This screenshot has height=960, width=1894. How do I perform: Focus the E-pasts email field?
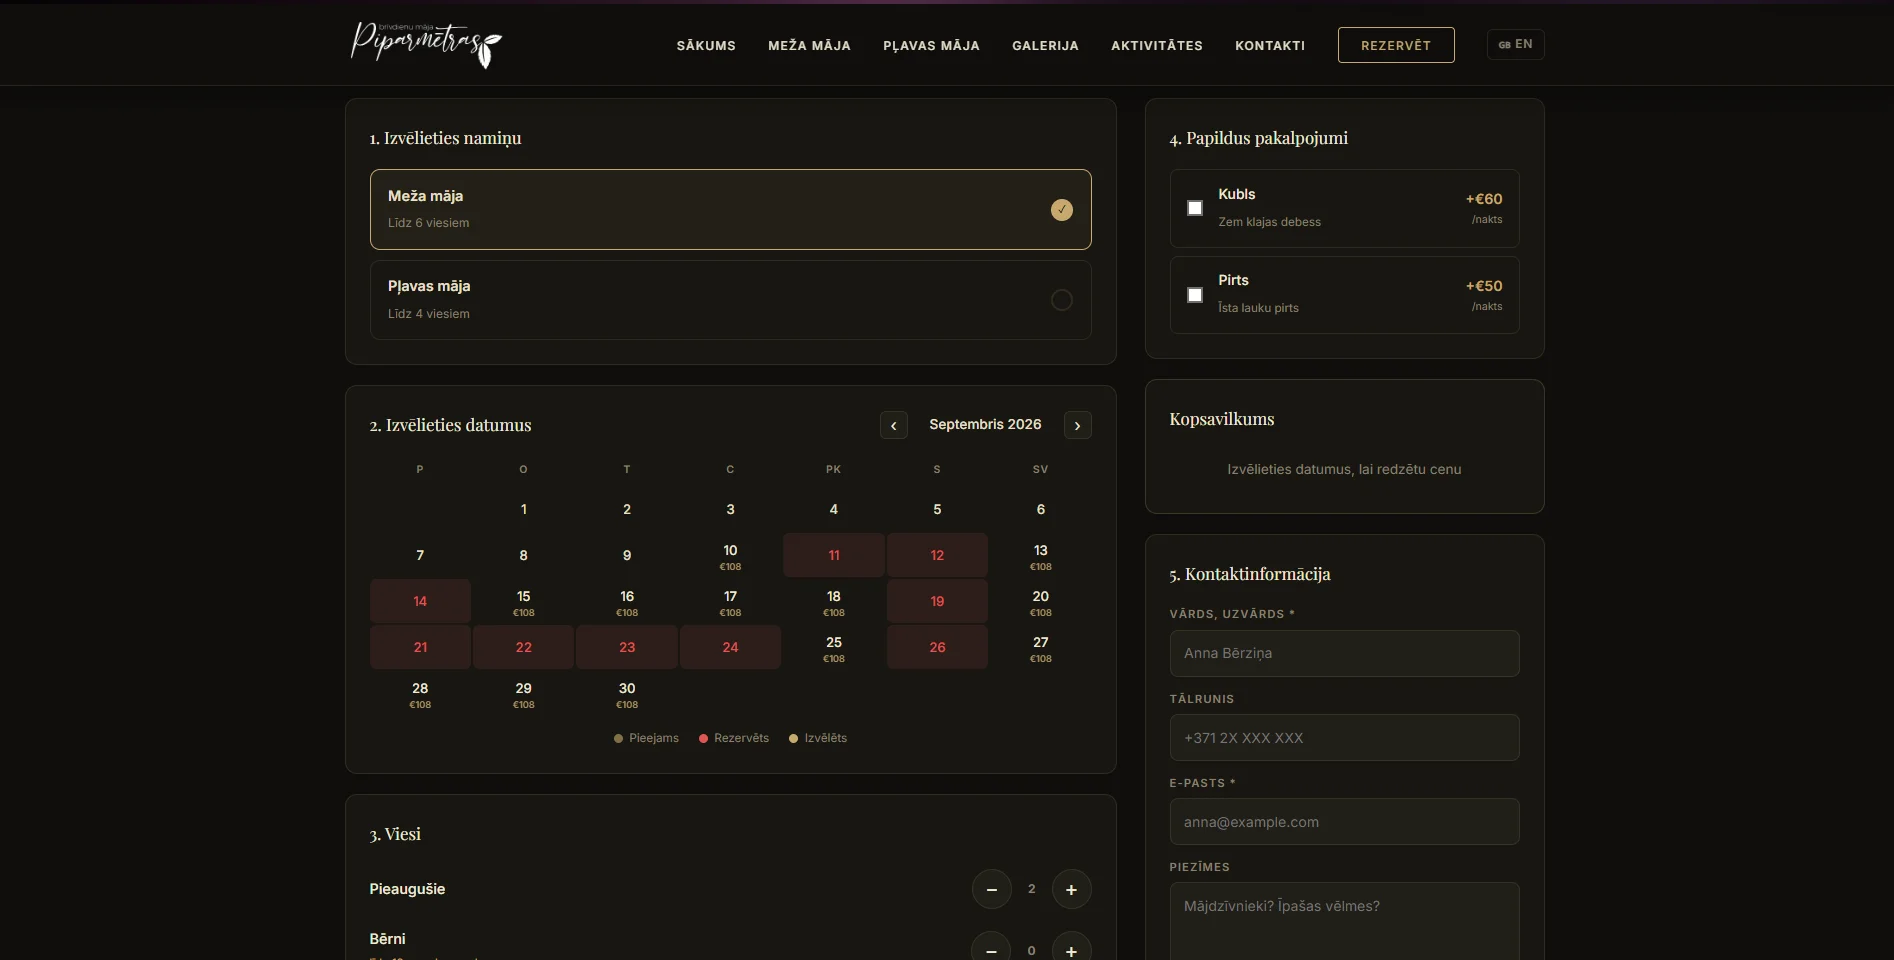(x=1344, y=822)
